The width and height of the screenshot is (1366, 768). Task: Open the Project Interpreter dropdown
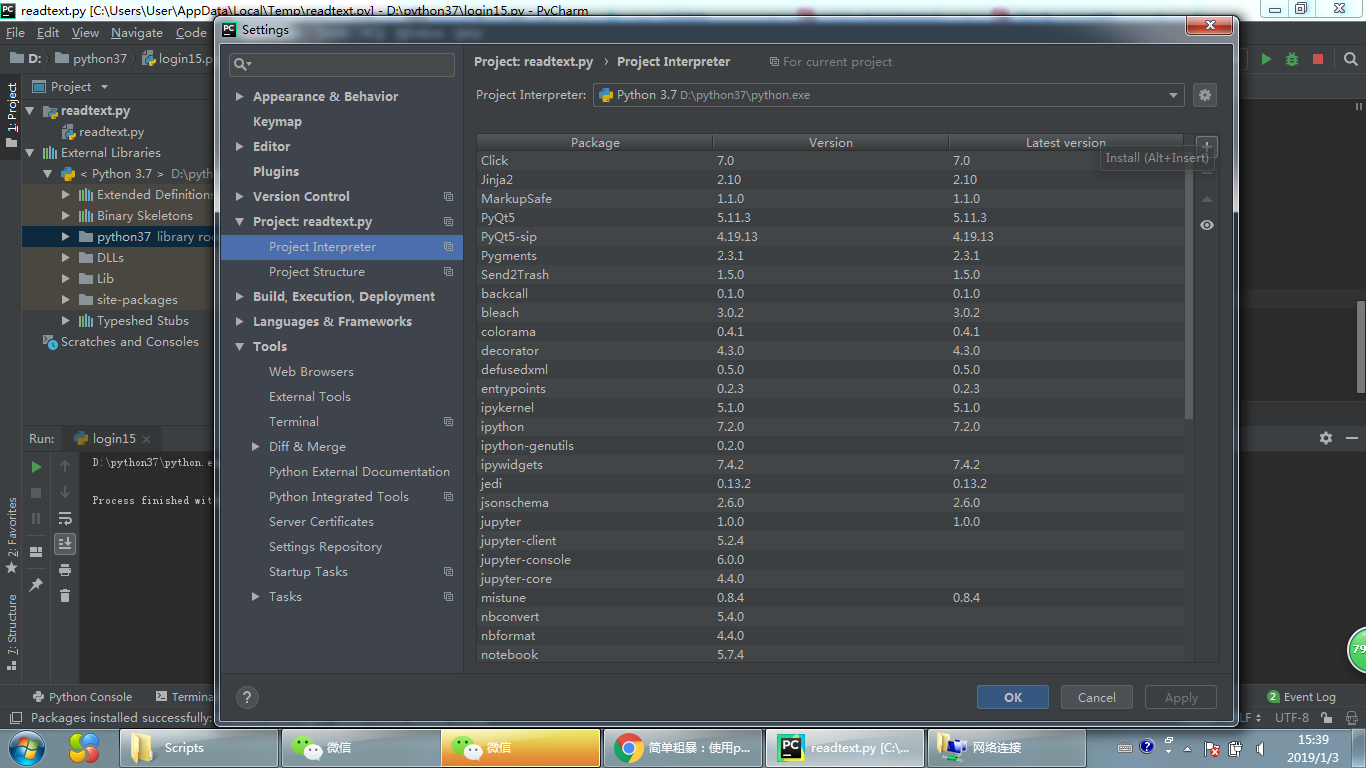(1173, 94)
